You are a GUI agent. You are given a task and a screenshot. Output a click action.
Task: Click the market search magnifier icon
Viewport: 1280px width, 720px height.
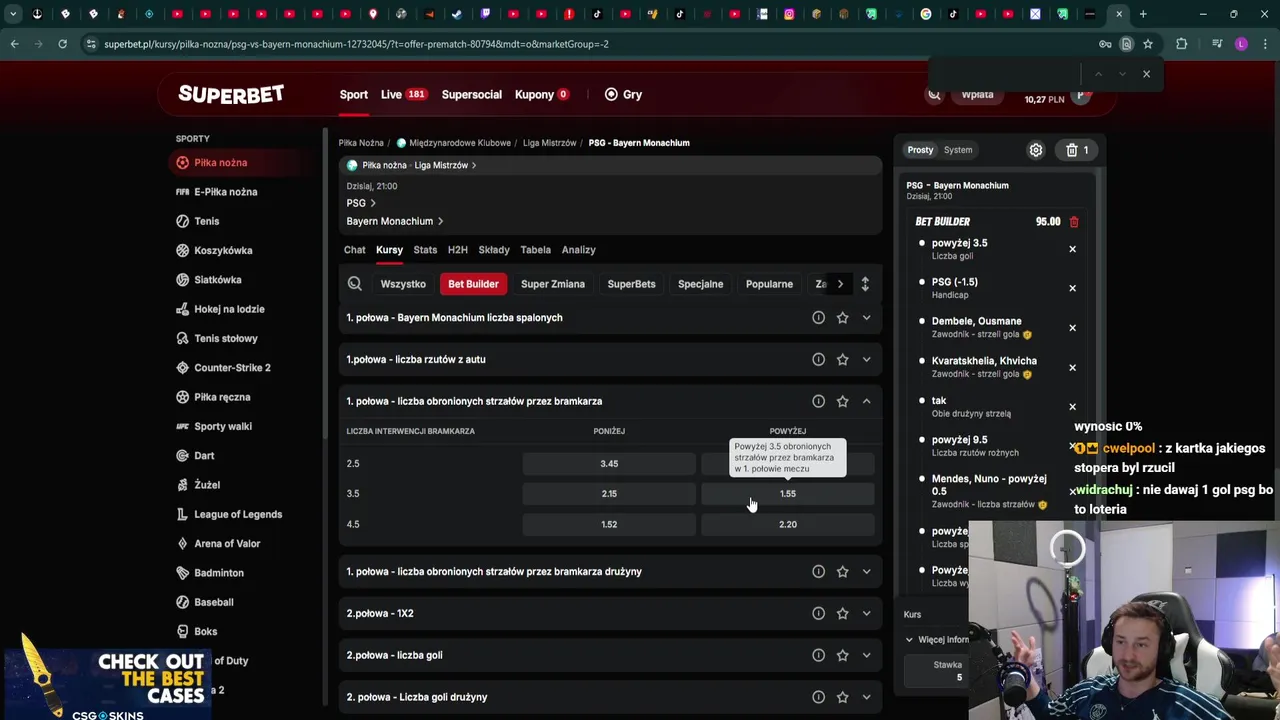click(354, 284)
